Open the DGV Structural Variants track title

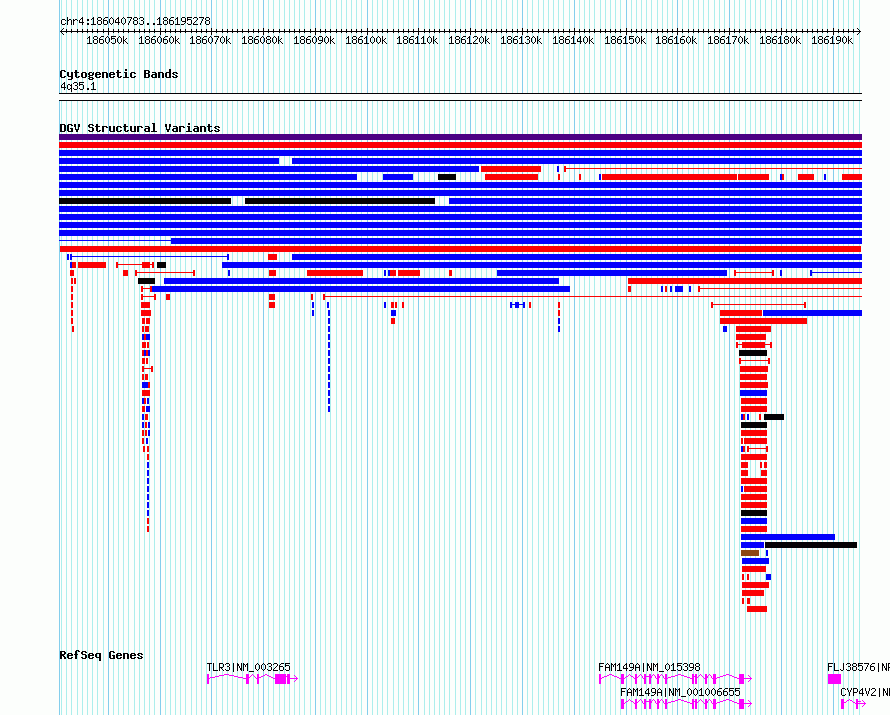[x=140, y=128]
